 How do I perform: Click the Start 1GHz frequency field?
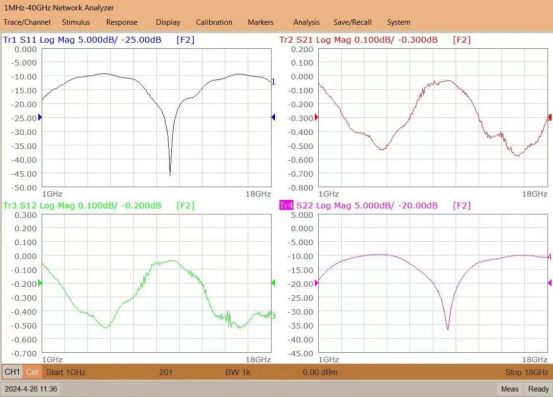[66, 372]
